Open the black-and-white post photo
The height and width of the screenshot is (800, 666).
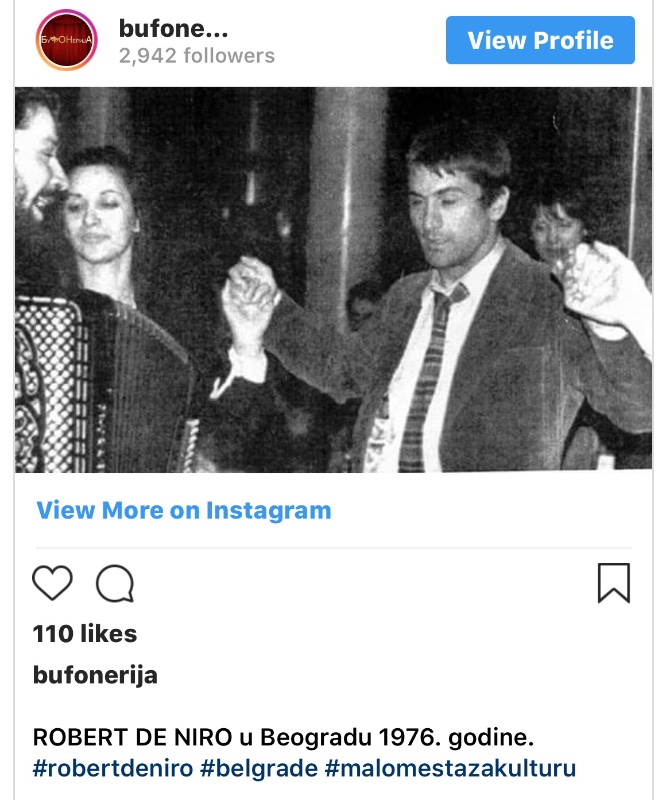pos(333,280)
